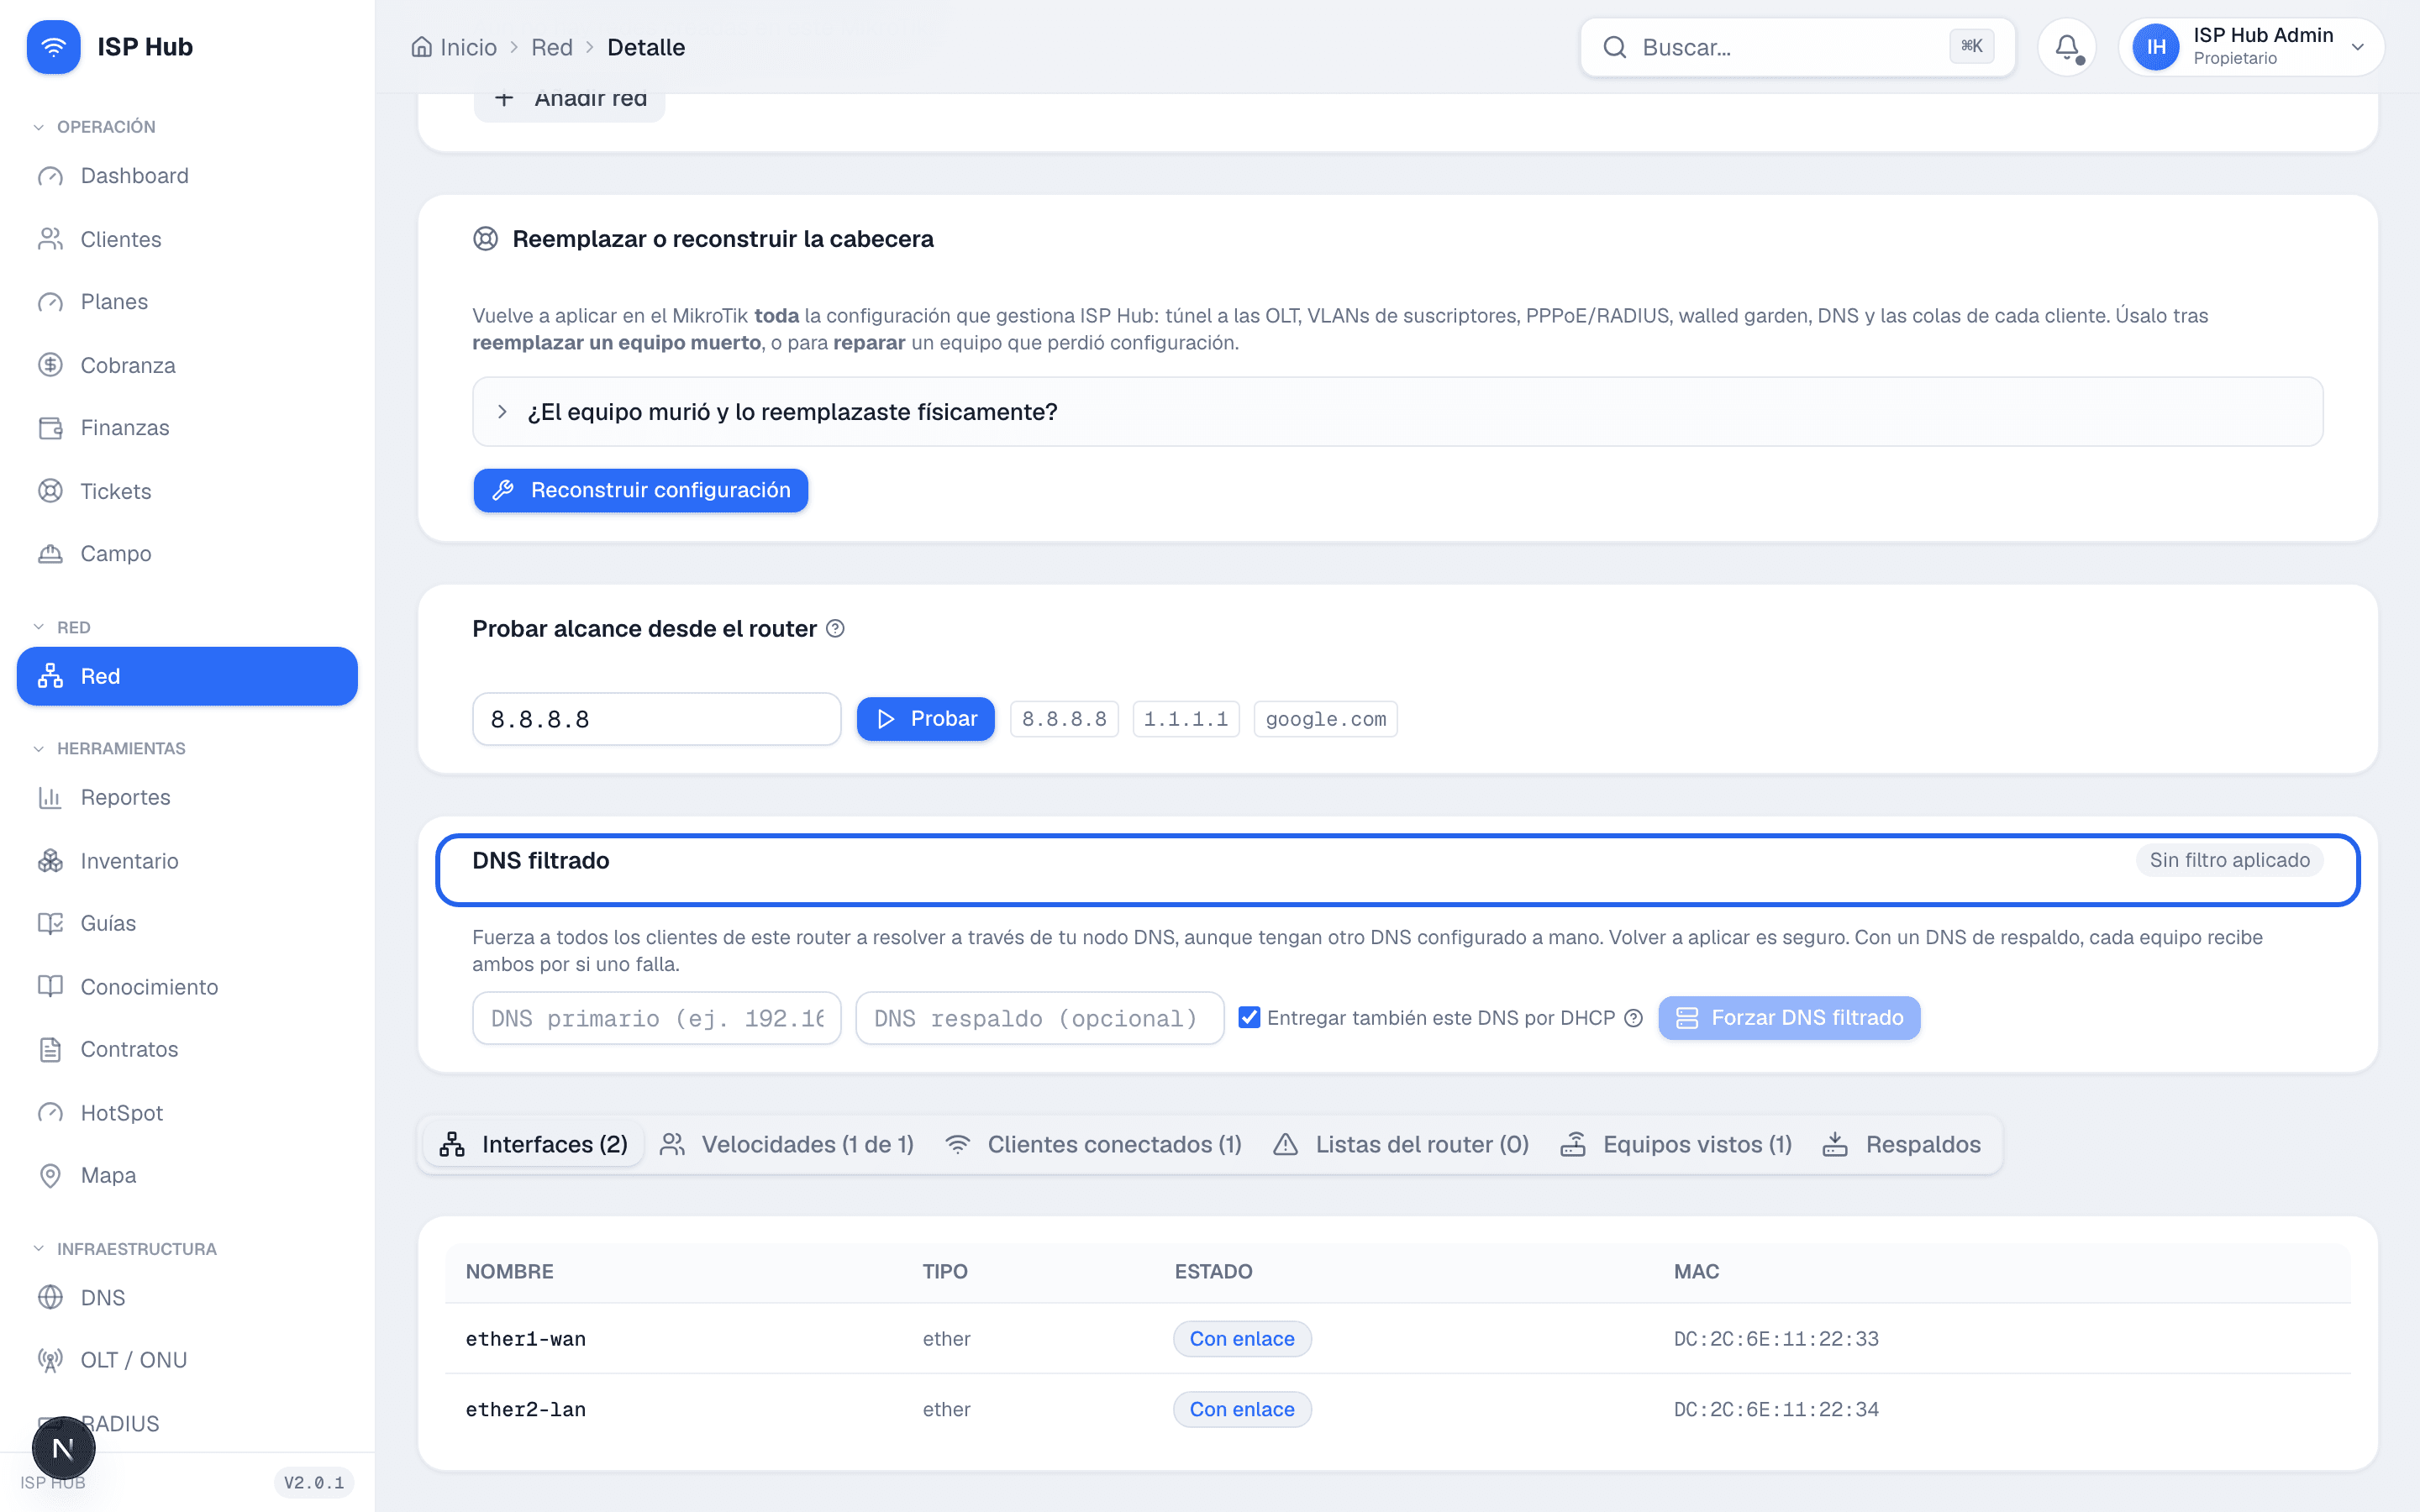Click Reconstruir configuración button
Viewport: 2420px width, 1512px height.
point(641,490)
